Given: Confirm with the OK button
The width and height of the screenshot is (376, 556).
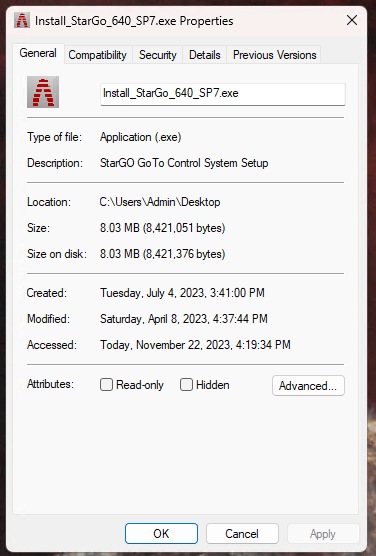Looking at the screenshot, I should [x=161, y=533].
